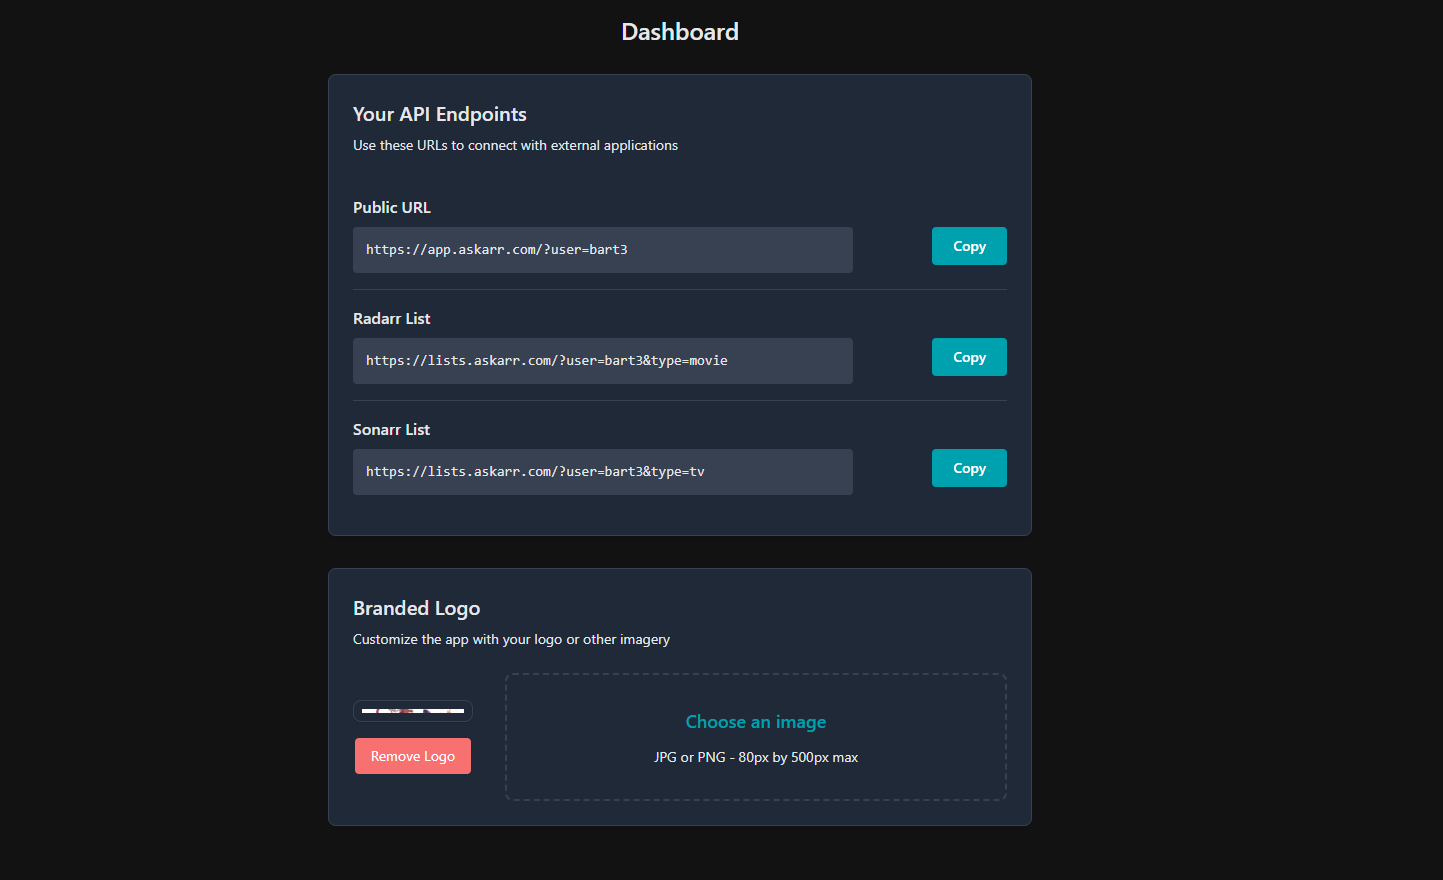Select the Sonarr List URL field

(603, 472)
